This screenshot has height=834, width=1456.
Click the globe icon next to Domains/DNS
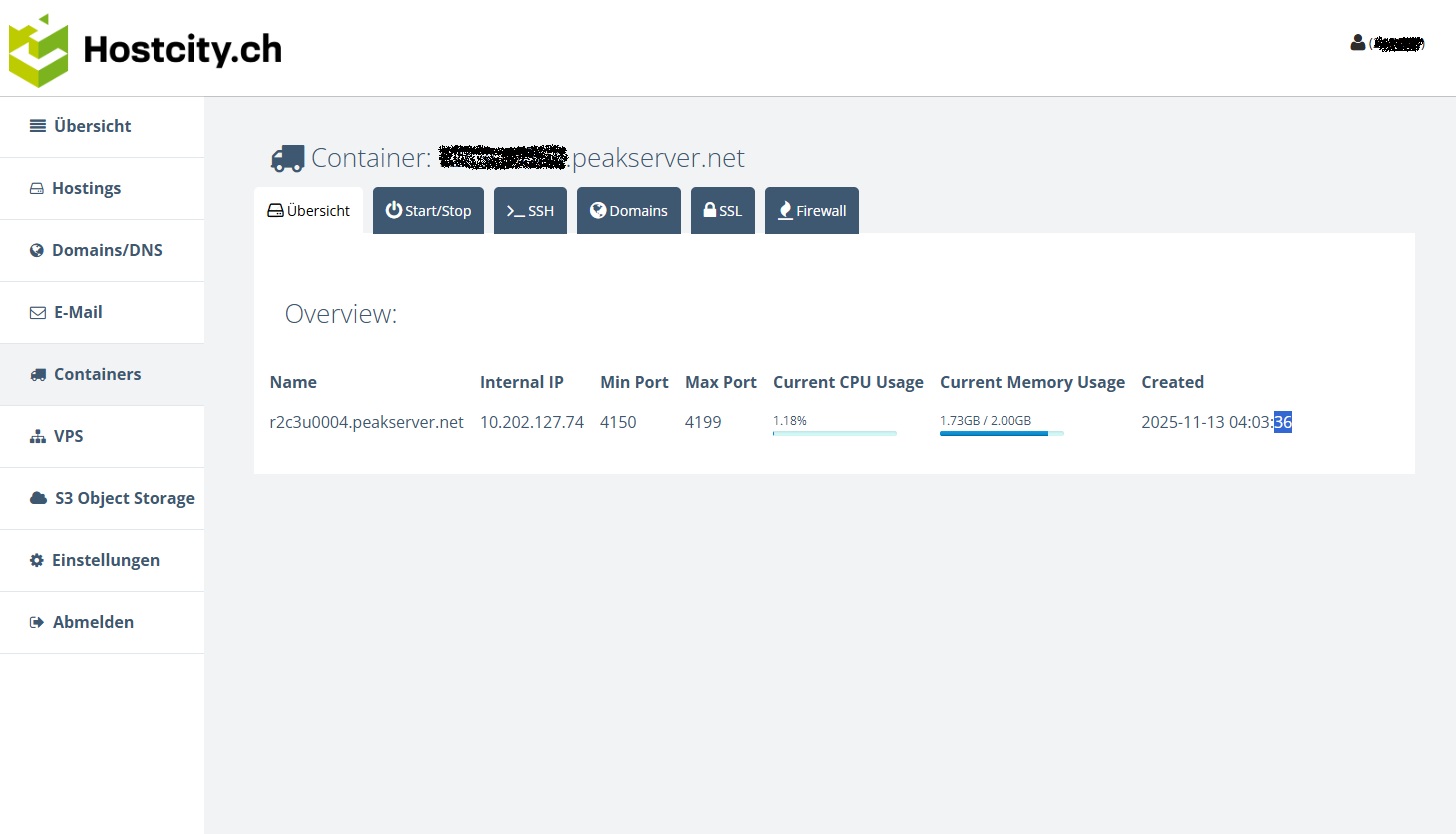37,250
